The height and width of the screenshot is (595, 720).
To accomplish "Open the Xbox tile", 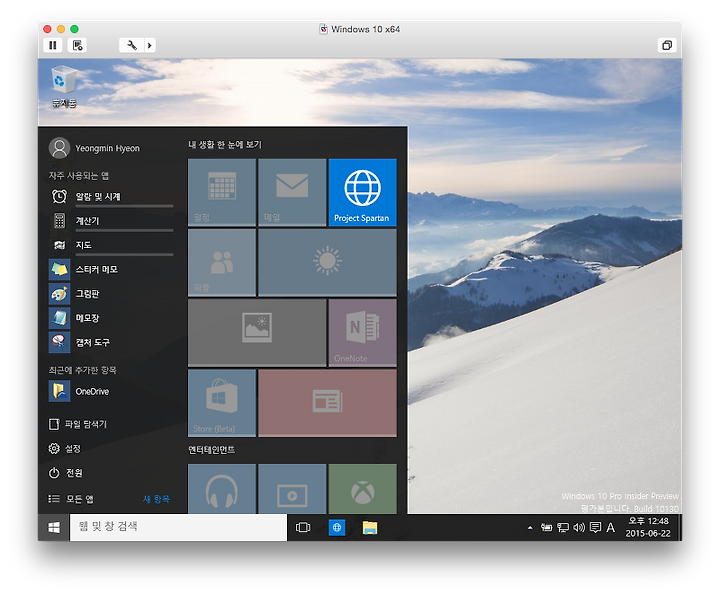I will pos(362,489).
